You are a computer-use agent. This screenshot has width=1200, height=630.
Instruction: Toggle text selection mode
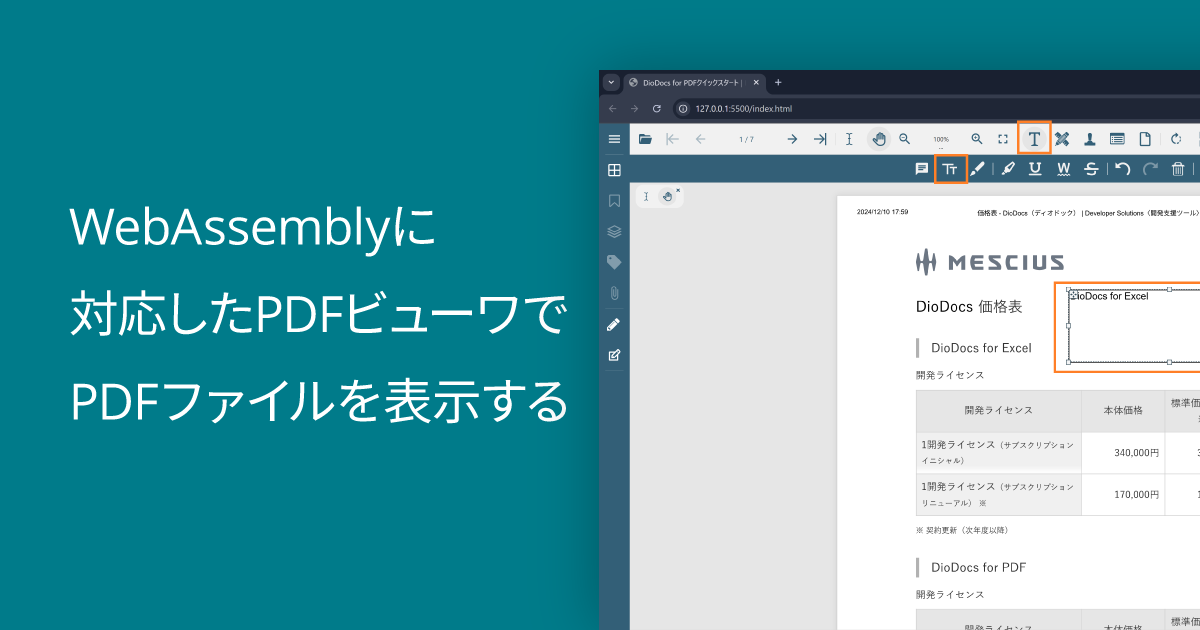tap(849, 139)
